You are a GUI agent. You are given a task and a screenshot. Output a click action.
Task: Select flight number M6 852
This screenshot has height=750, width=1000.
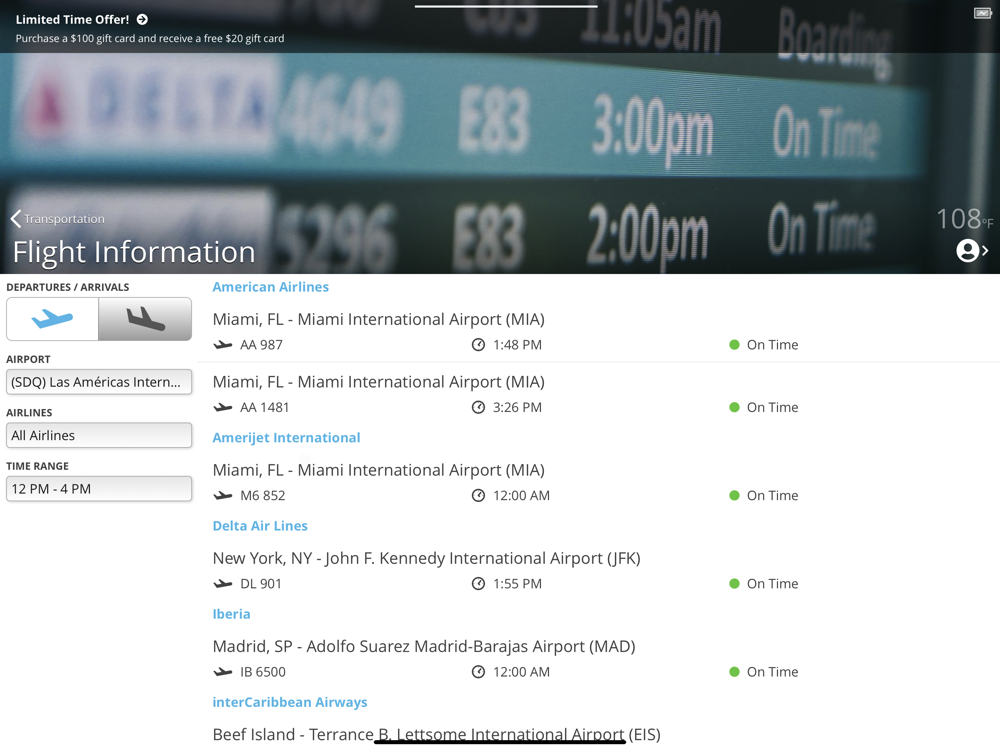click(263, 496)
